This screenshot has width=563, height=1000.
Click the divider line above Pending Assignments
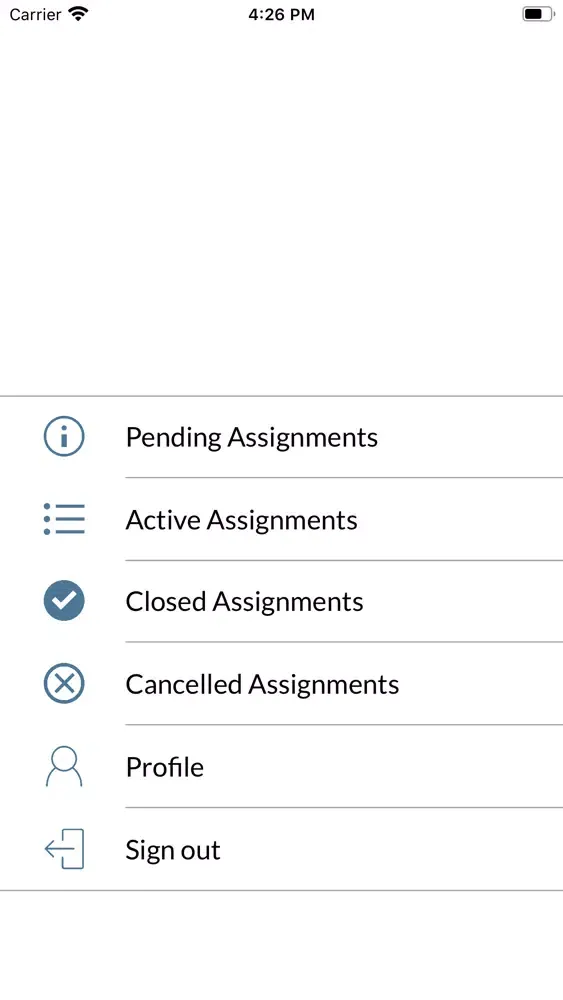[x=281, y=396]
